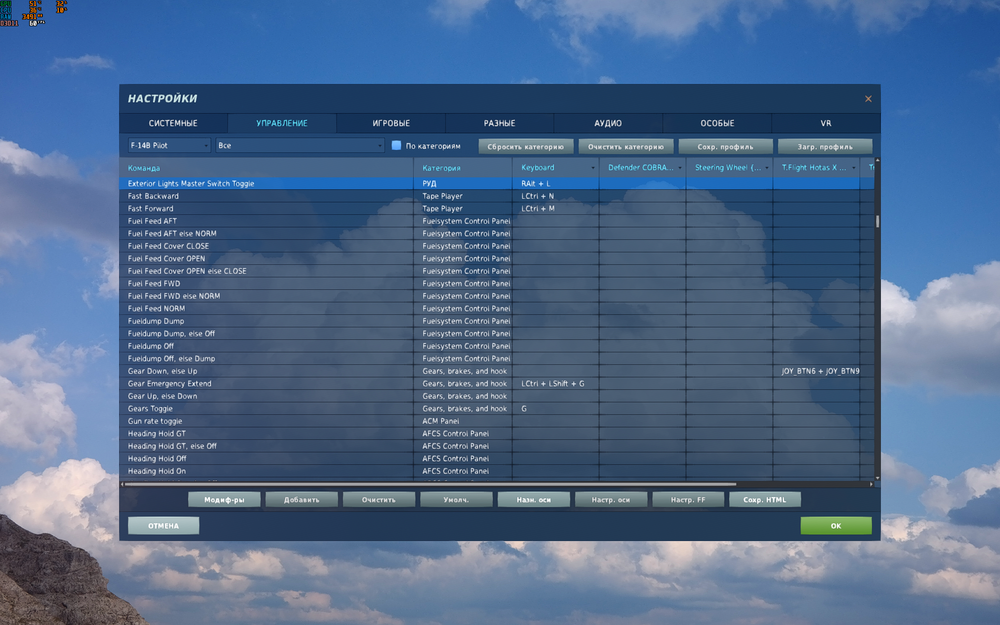Image resolution: width=1000 pixels, height=625 pixels.
Task: Open the F-14B Pilot aircraft selector dropdown
Action: point(166,145)
